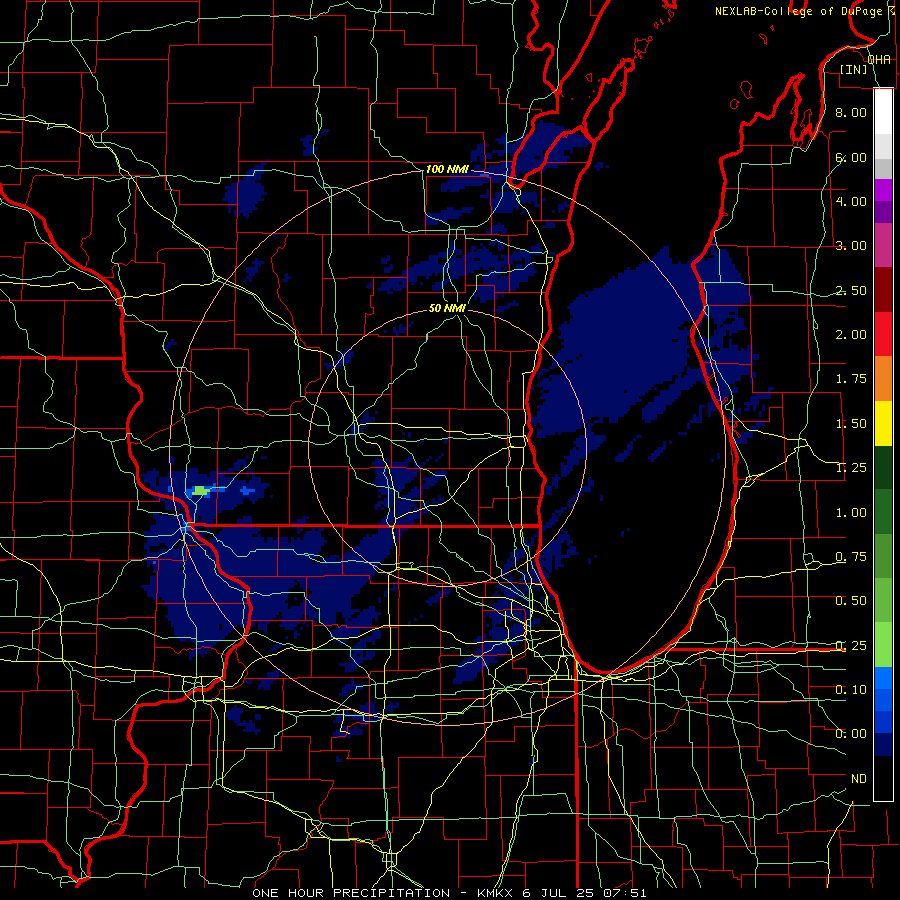Select the orange legend color swatch
The width and height of the screenshot is (900, 900).
(883, 379)
